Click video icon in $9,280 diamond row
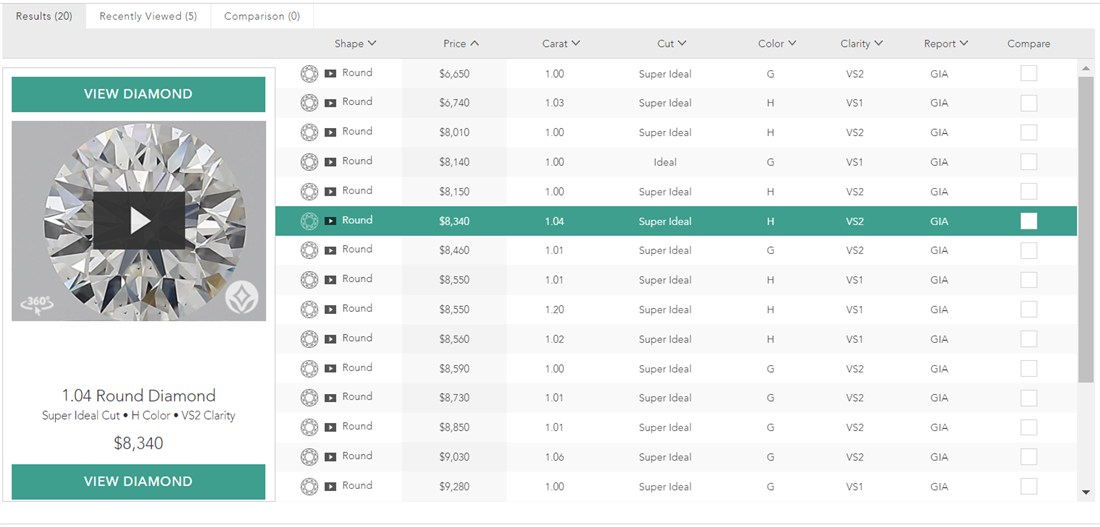 [330, 487]
